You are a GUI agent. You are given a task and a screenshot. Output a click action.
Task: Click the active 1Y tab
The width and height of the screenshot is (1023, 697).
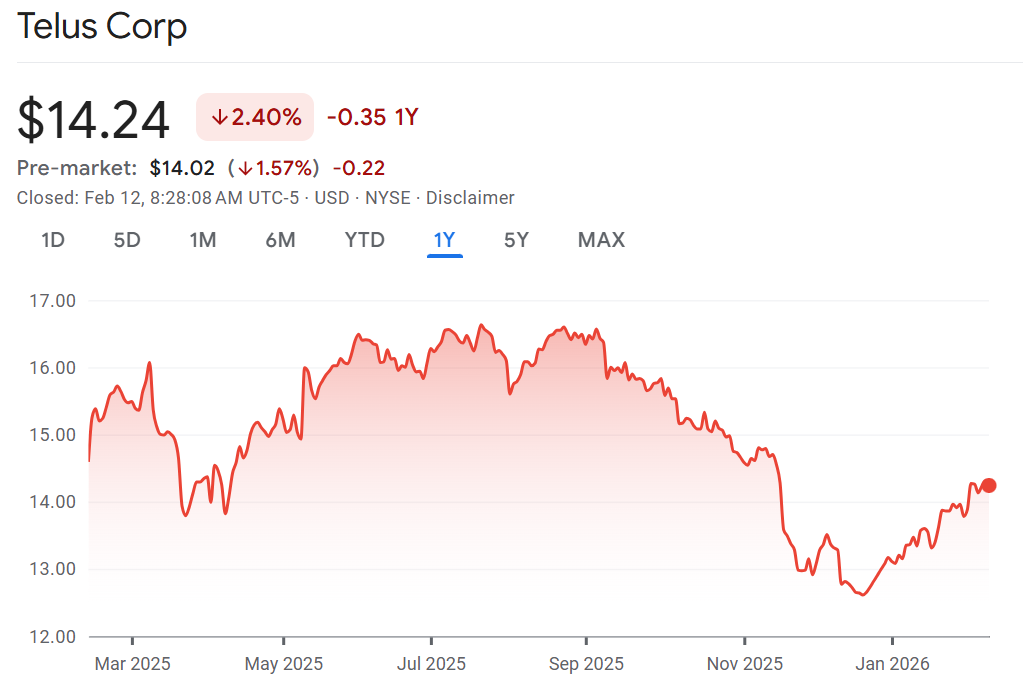[444, 240]
